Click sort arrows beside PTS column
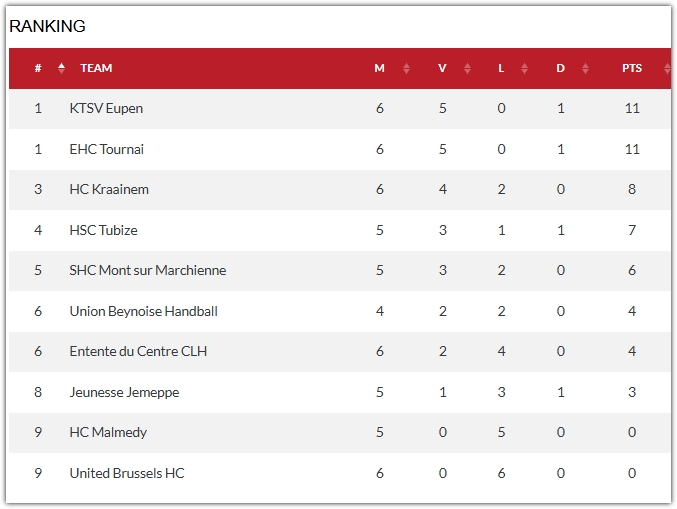The height and width of the screenshot is (509, 677). click(x=666, y=69)
